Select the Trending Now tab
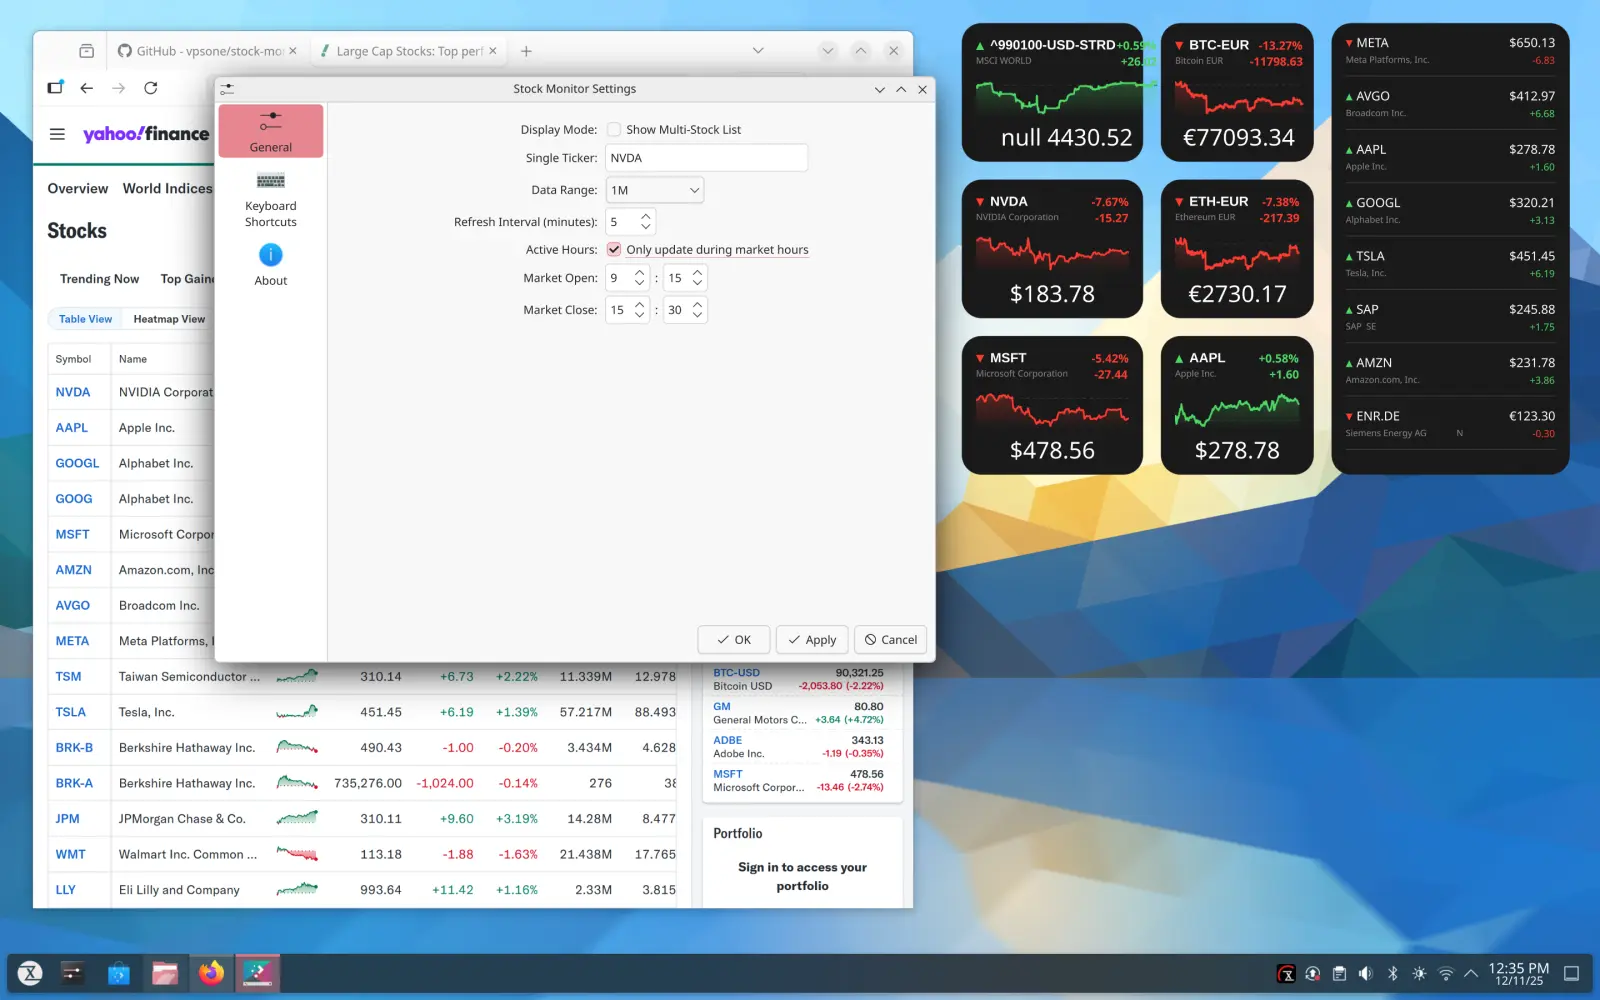Viewport: 1600px width, 1000px height. pos(99,278)
